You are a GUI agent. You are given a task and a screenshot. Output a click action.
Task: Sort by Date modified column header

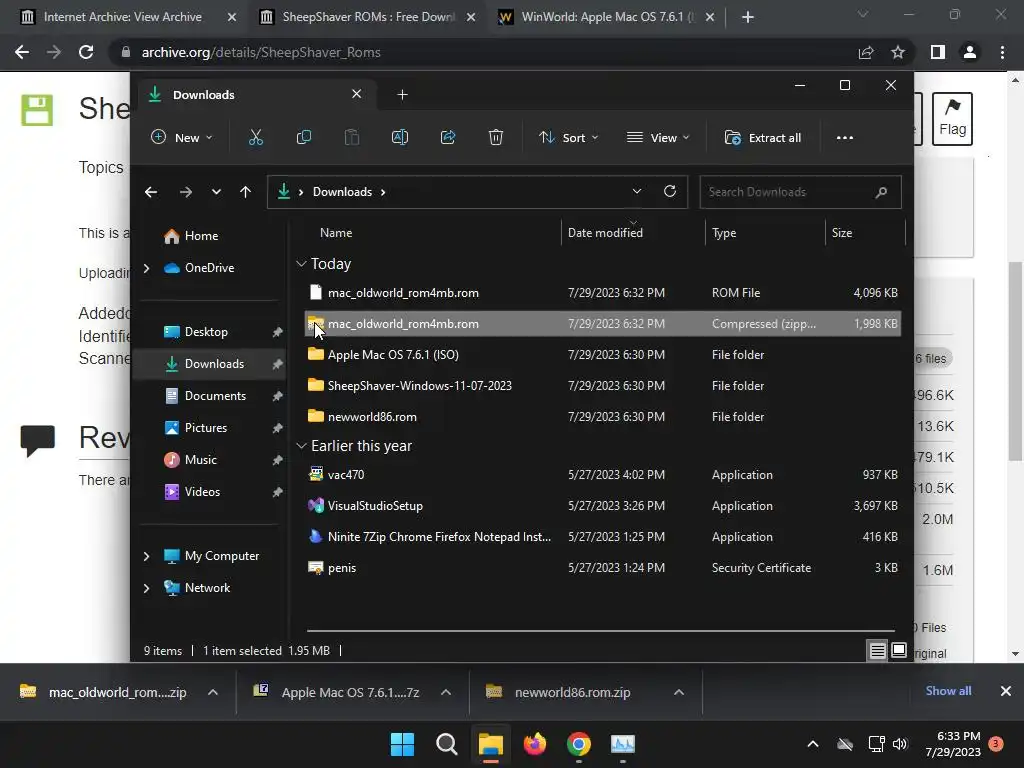605,232
